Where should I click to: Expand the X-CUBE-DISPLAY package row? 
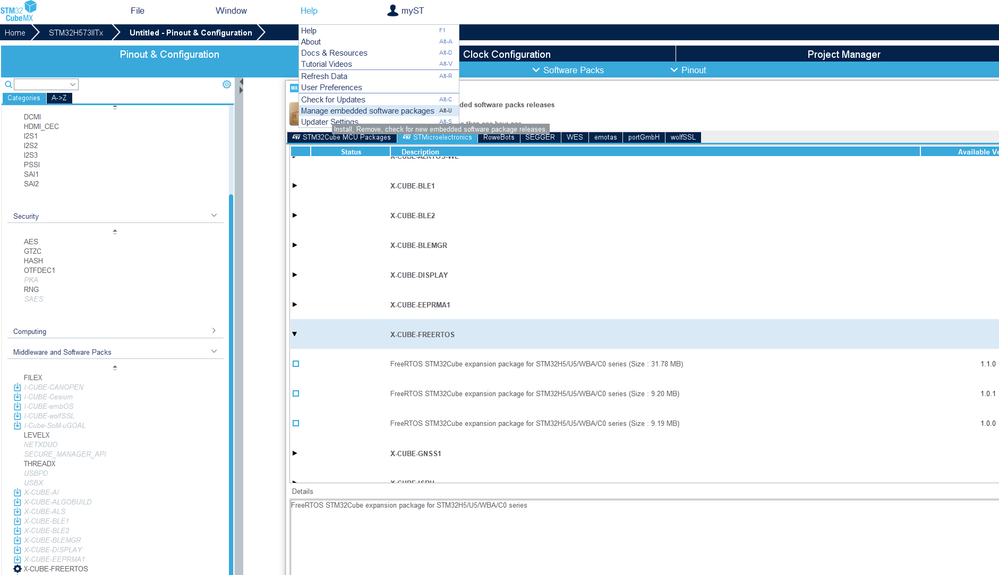pyautogui.click(x=294, y=274)
